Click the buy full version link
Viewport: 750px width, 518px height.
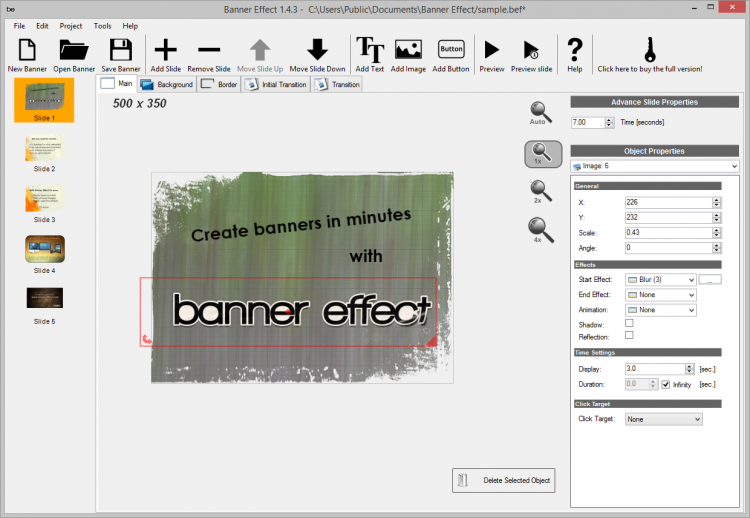(650, 55)
